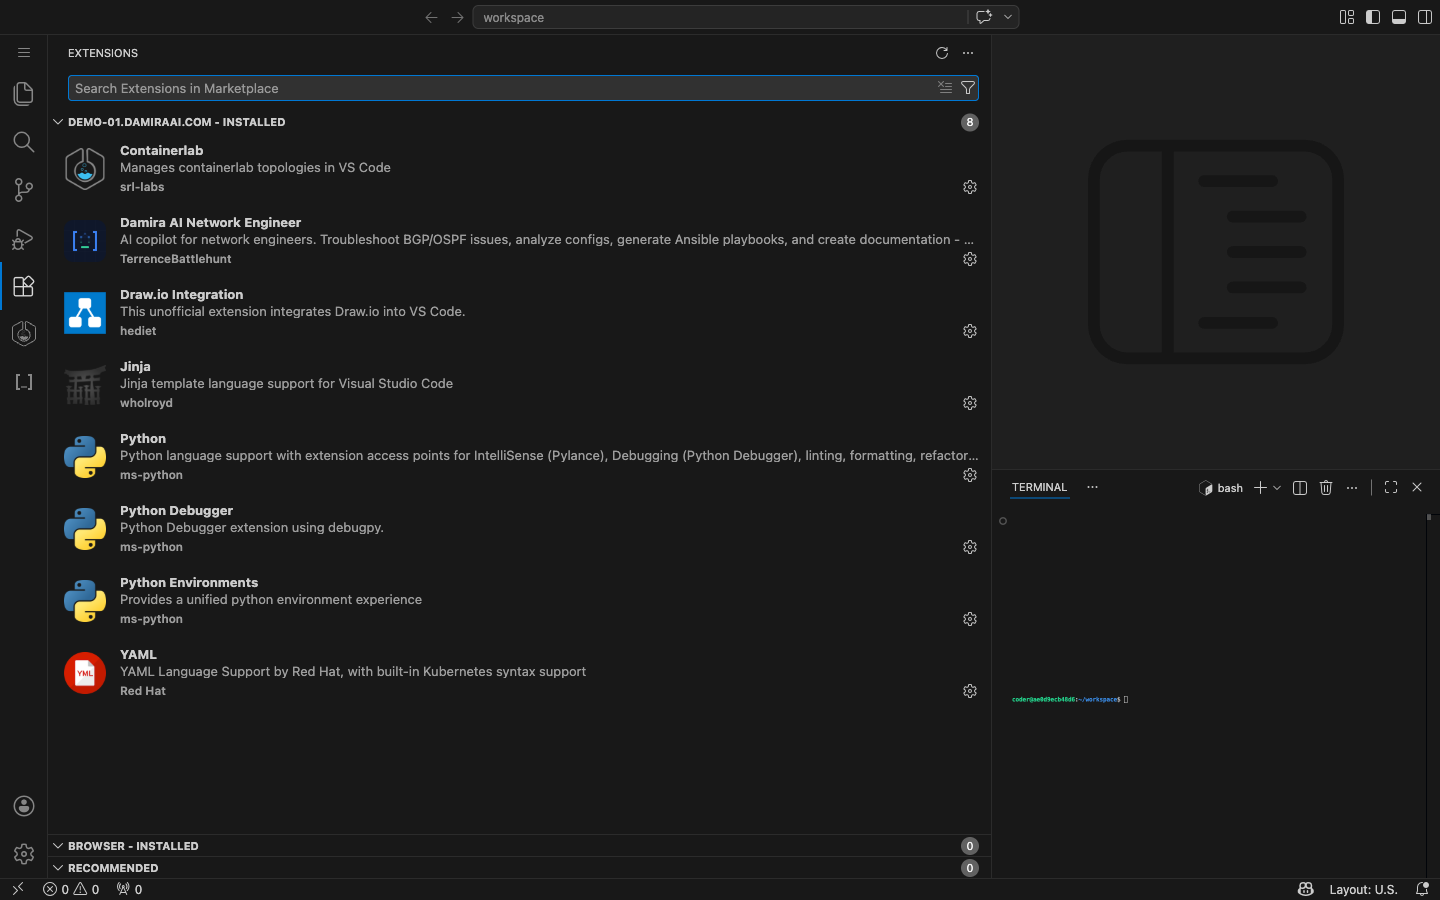Viewport: 1440px width, 900px height.
Task: Select the Extensions view icon
Action: coord(24,286)
